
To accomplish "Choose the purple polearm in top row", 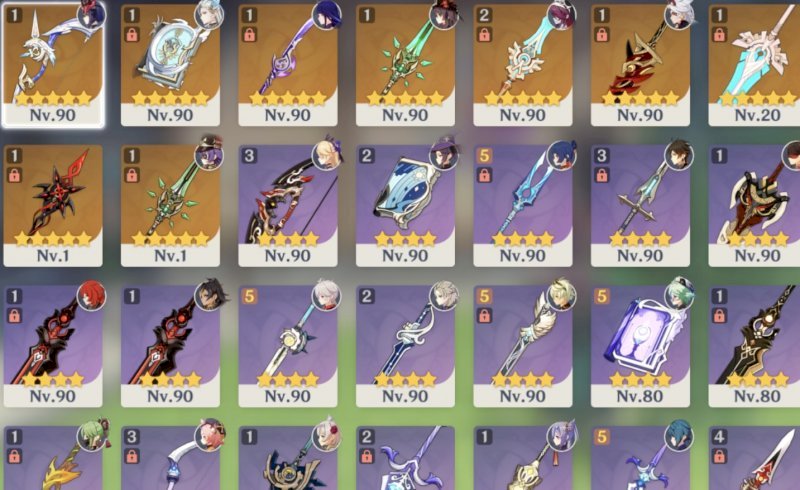I will point(288,64).
